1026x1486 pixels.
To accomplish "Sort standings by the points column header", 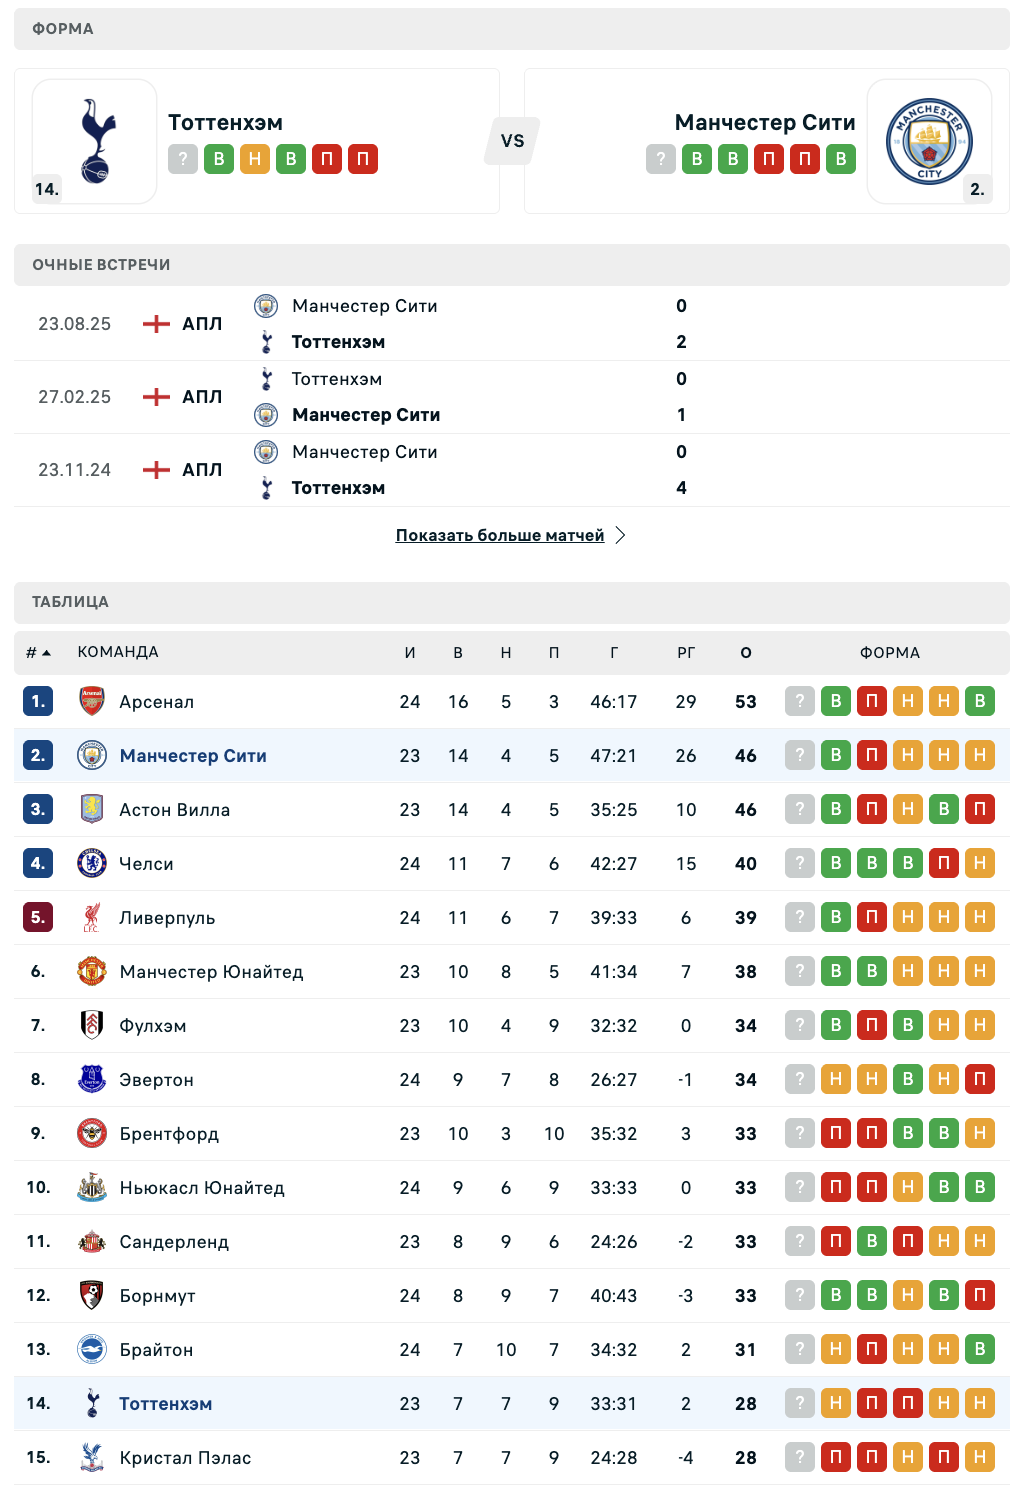I will coord(746,652).
